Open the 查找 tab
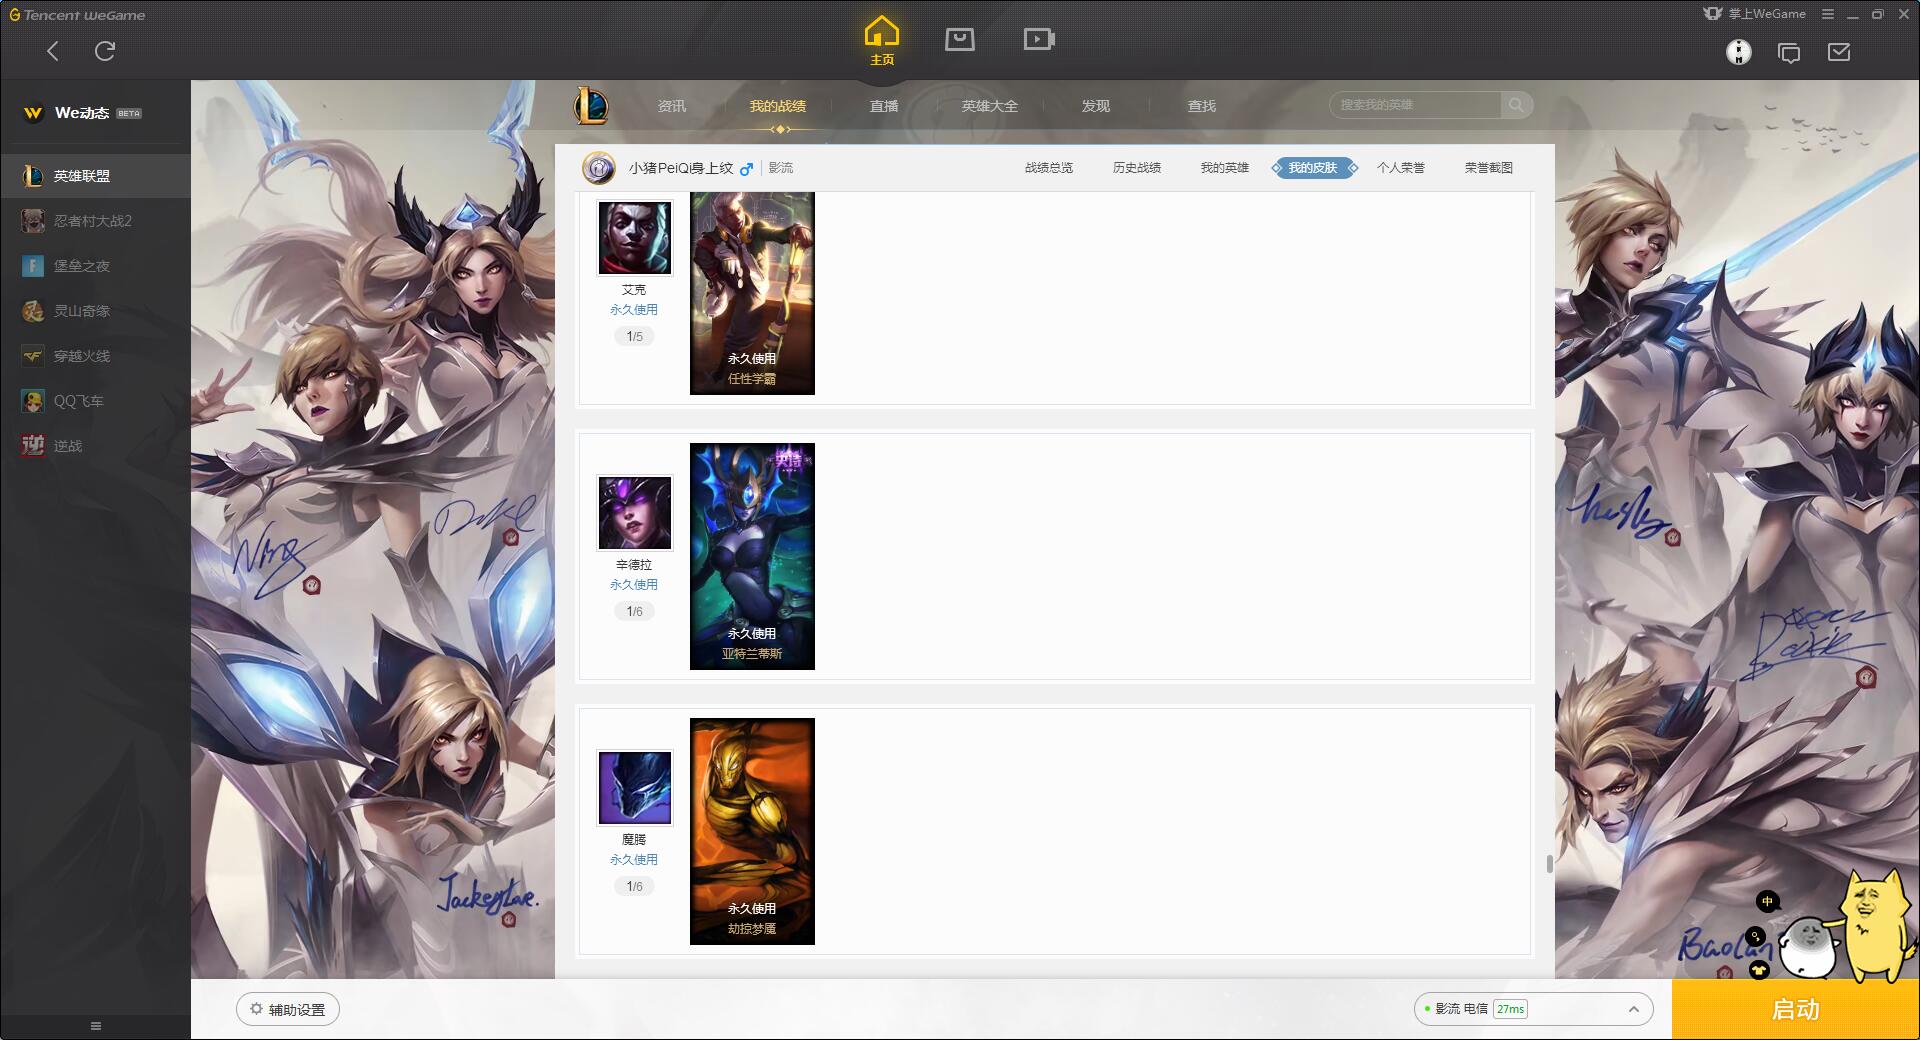 (x=1202, y=106)
